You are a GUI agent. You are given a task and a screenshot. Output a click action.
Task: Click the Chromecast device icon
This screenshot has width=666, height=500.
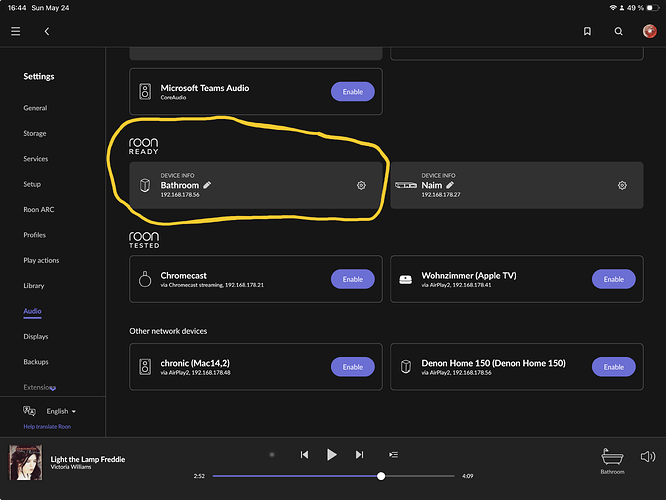pos(145,279)
